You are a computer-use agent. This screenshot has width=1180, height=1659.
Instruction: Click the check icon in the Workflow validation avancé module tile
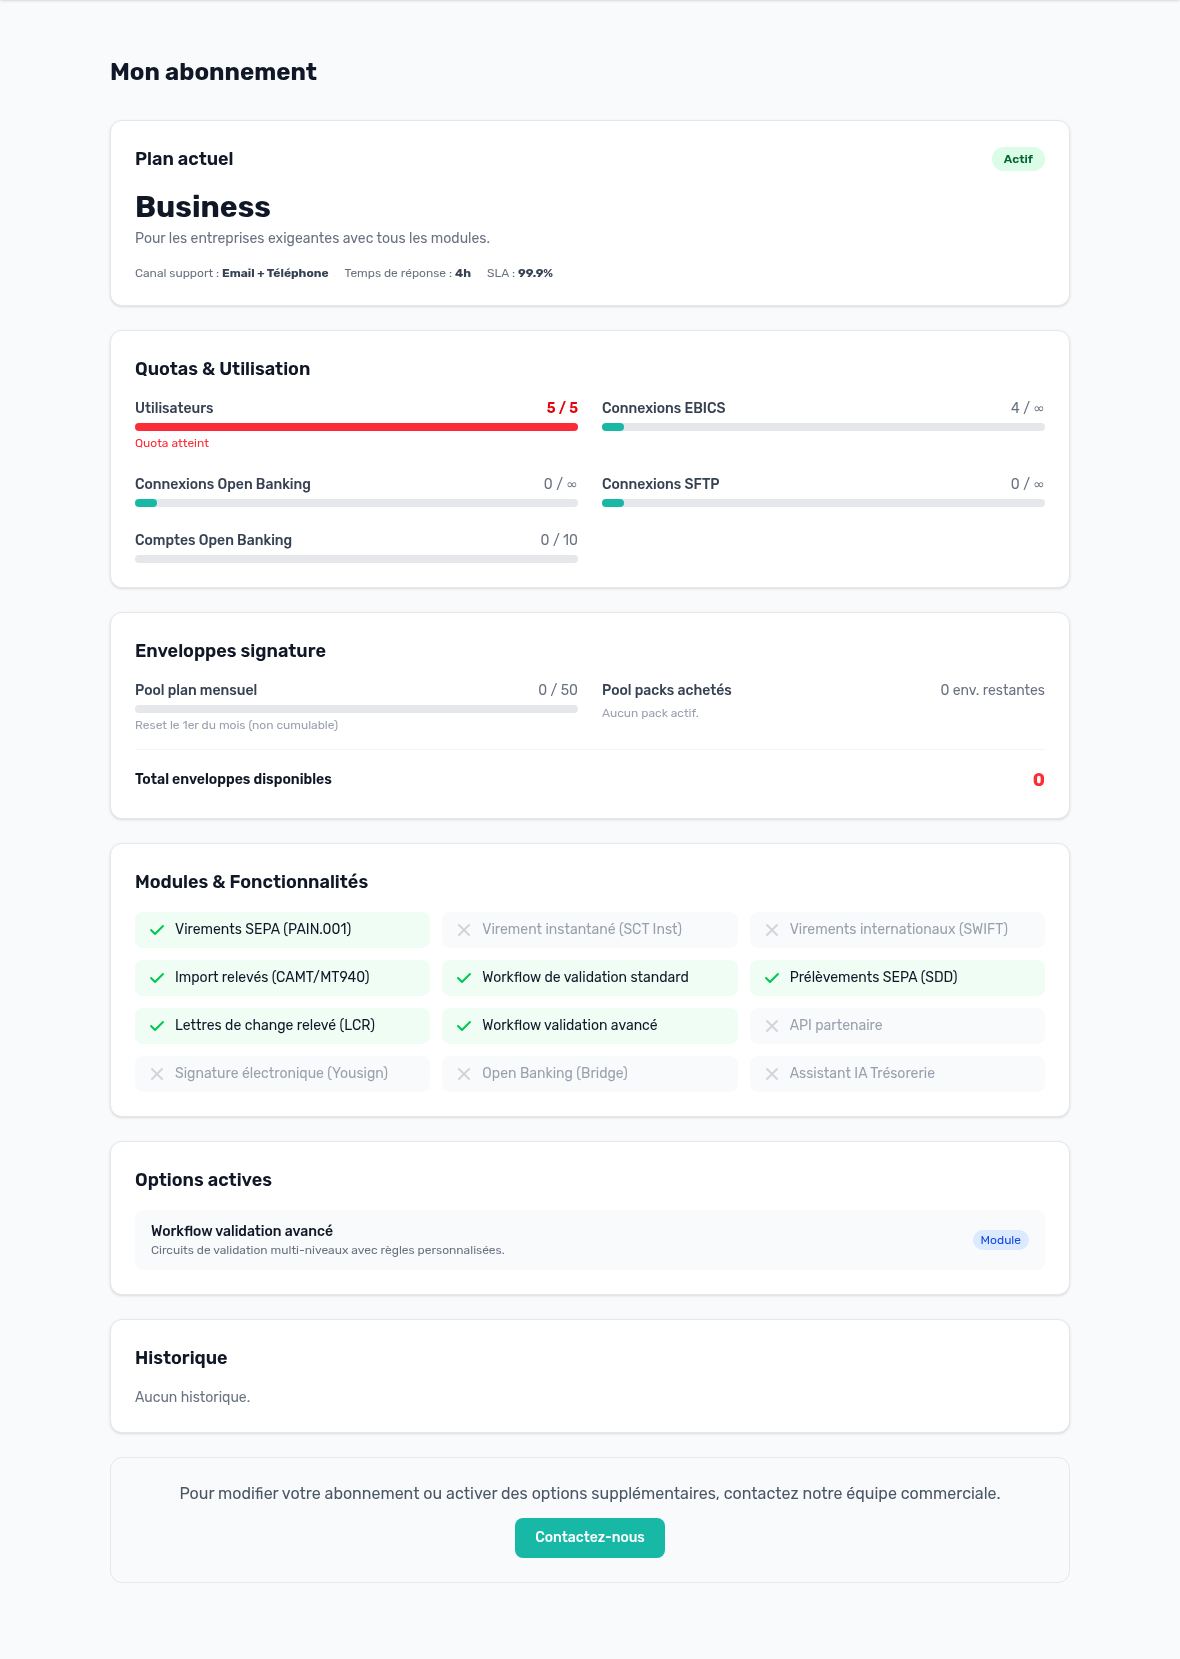464,1026
